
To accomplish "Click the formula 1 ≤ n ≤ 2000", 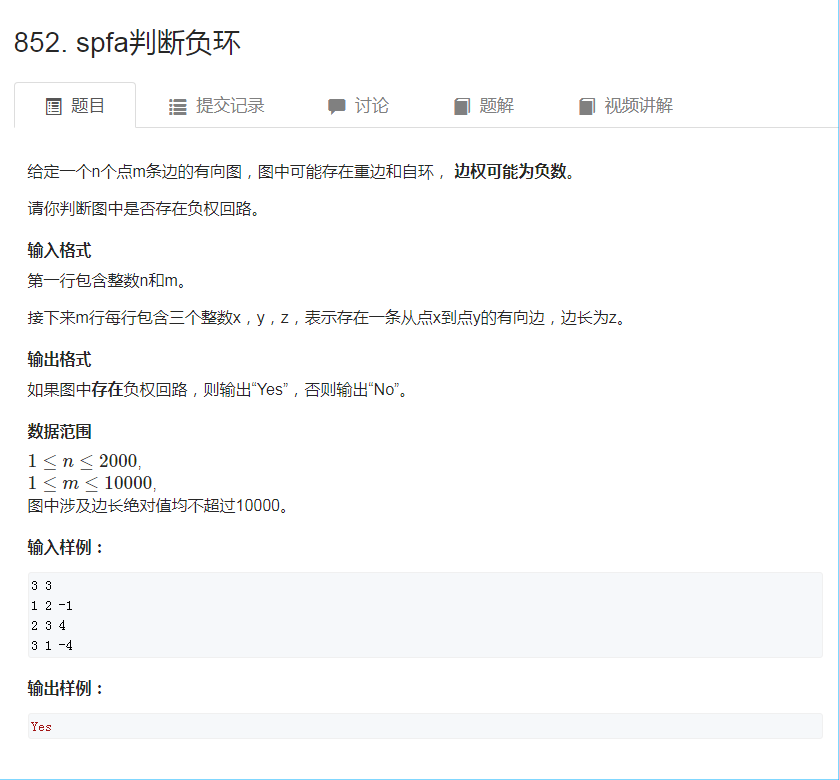I will point(82,461).
